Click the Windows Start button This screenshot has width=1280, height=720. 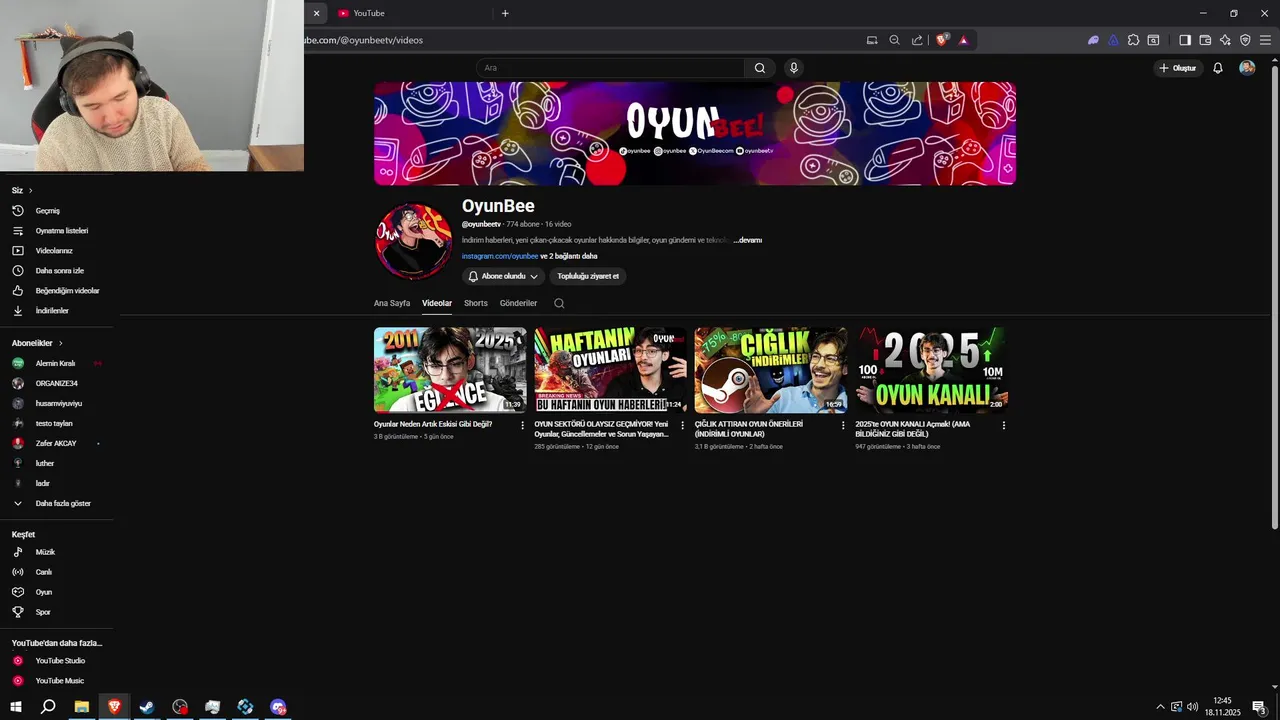coord(16,707)
